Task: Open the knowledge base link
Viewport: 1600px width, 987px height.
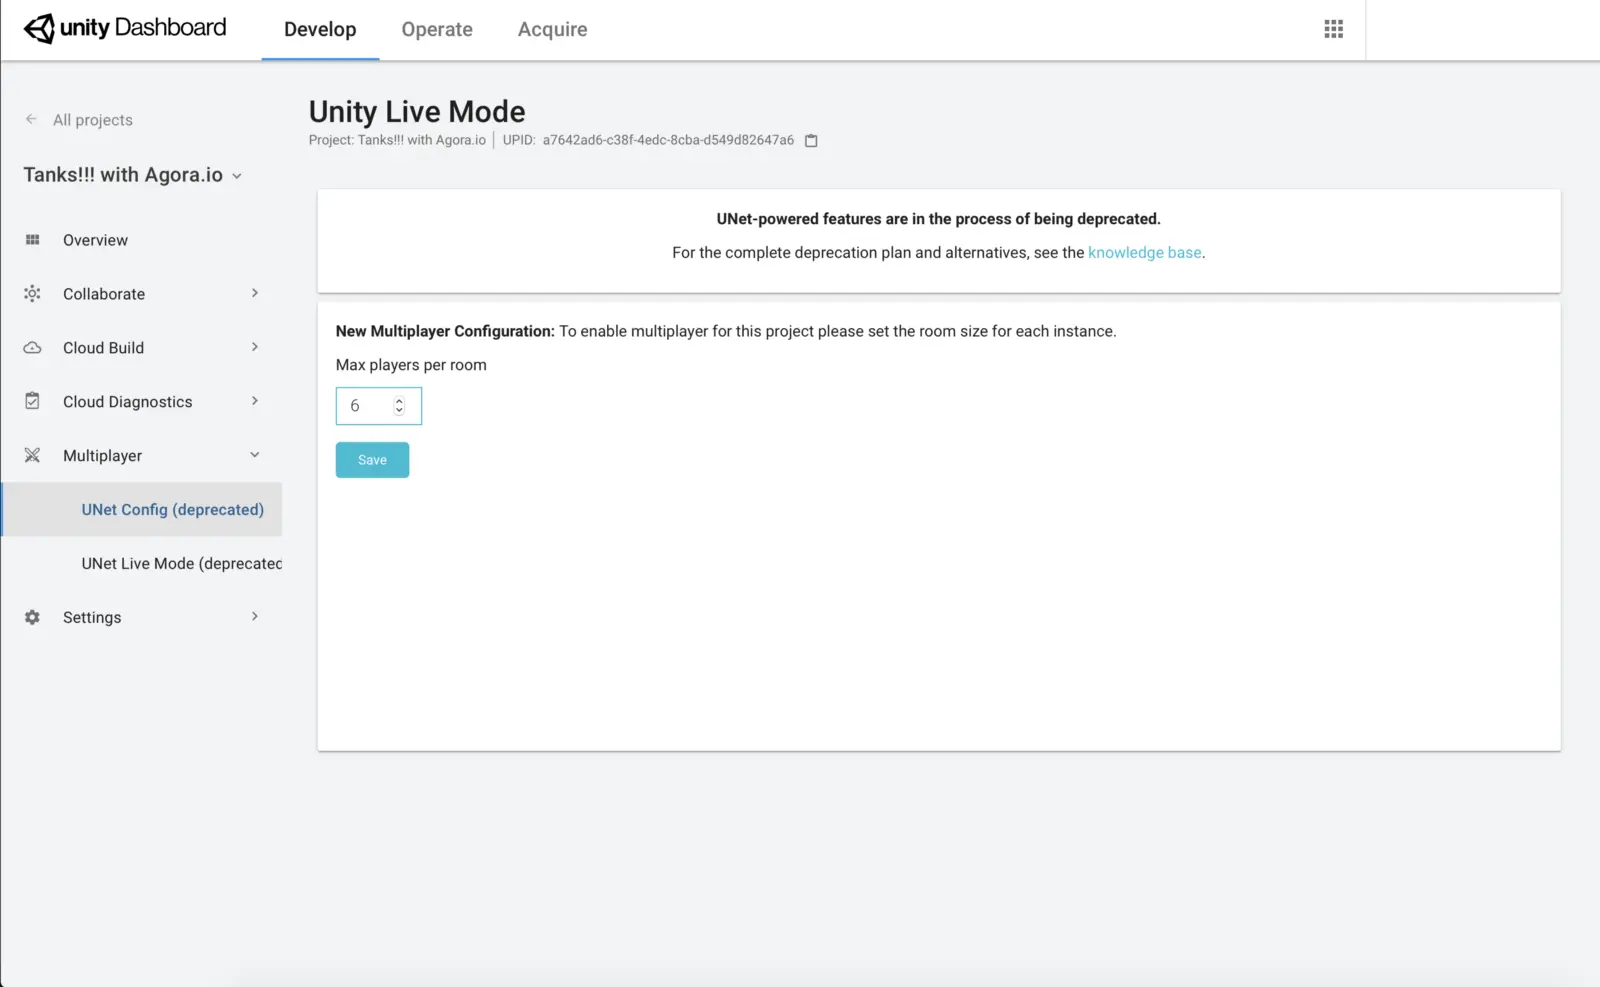Action: [x=1145, y=253]
